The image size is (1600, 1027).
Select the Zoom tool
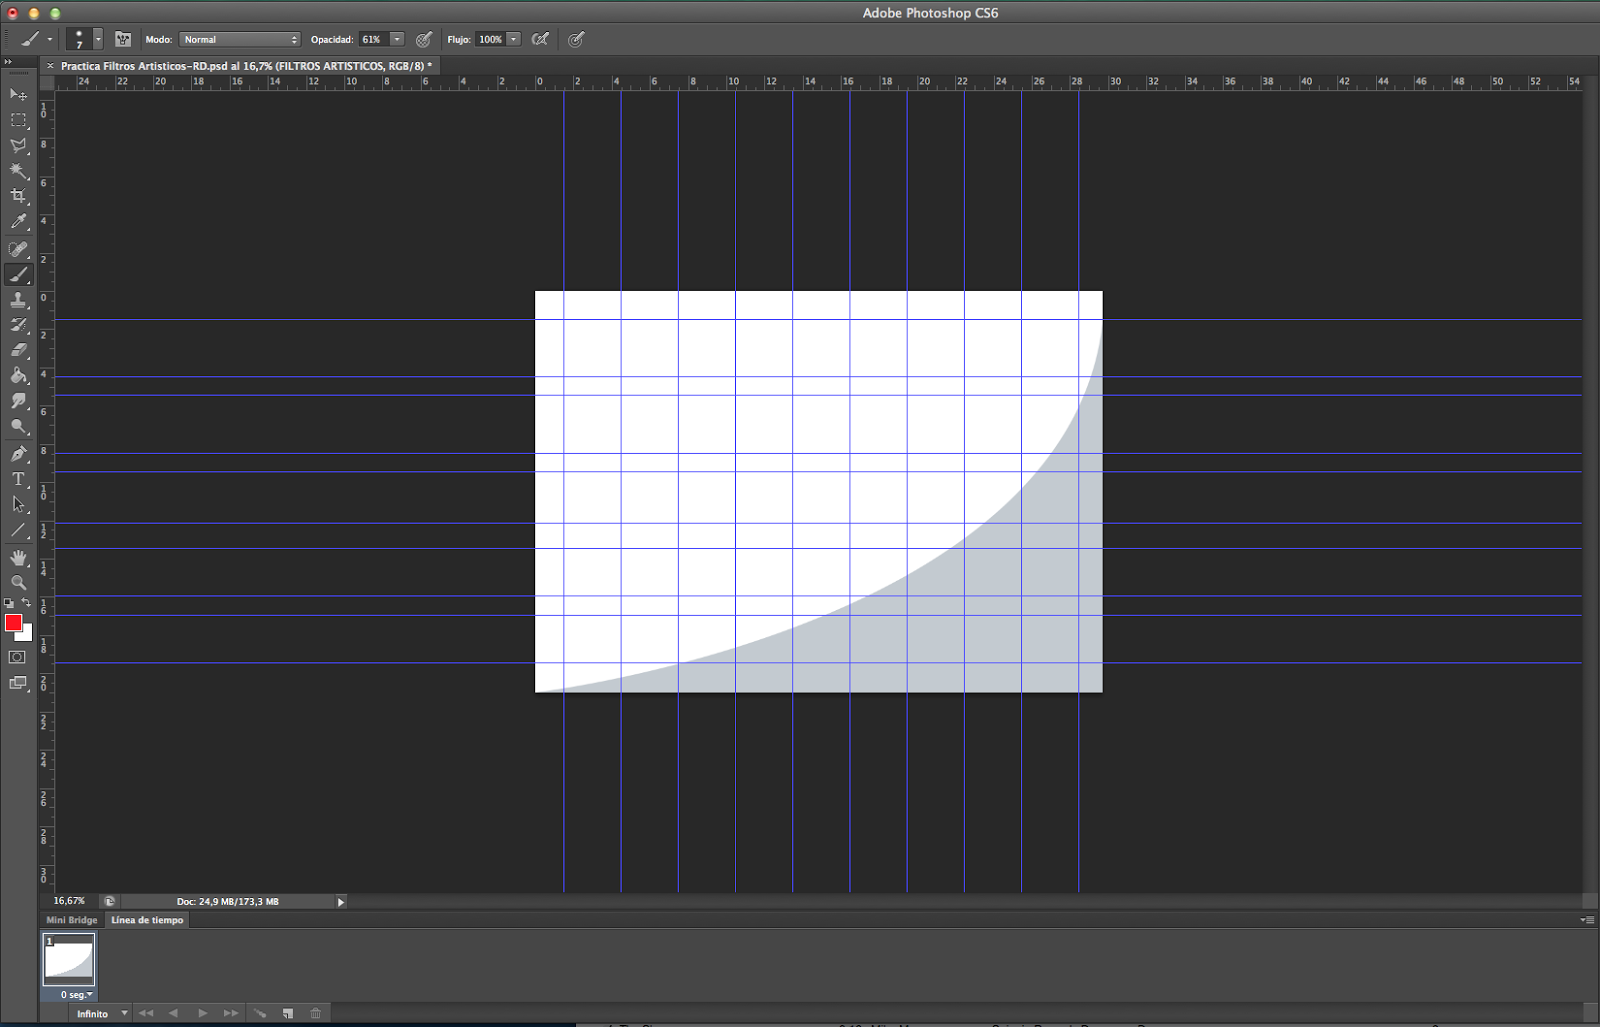tap(18, 582)
